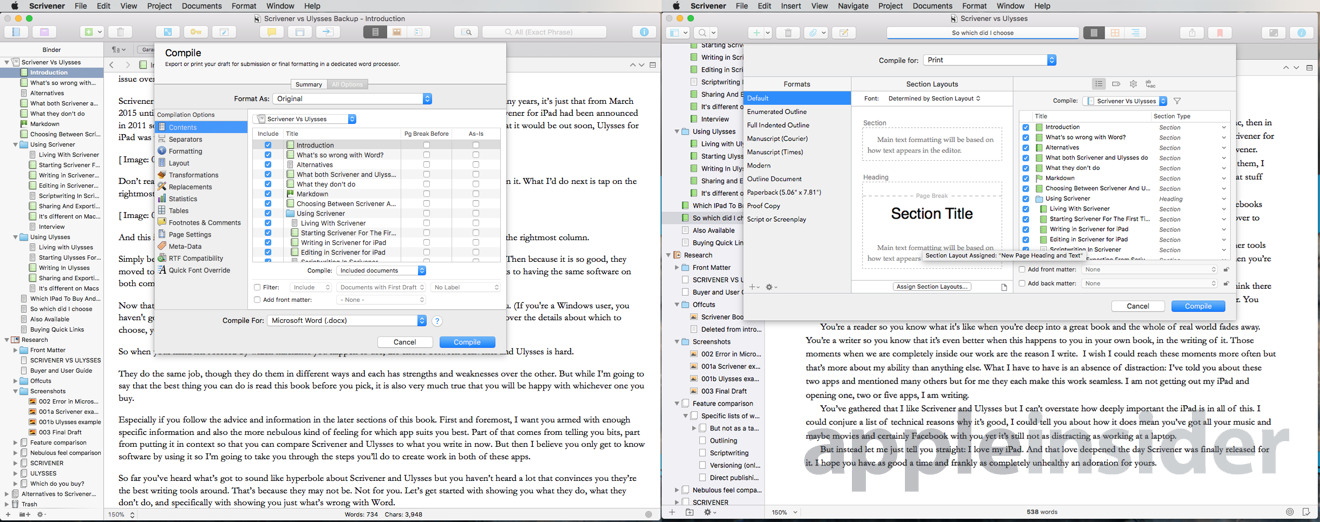Click the magnifier search icon in left window toolbar
This screenshot has height=522, width=1320.
[x=467, y=32]
